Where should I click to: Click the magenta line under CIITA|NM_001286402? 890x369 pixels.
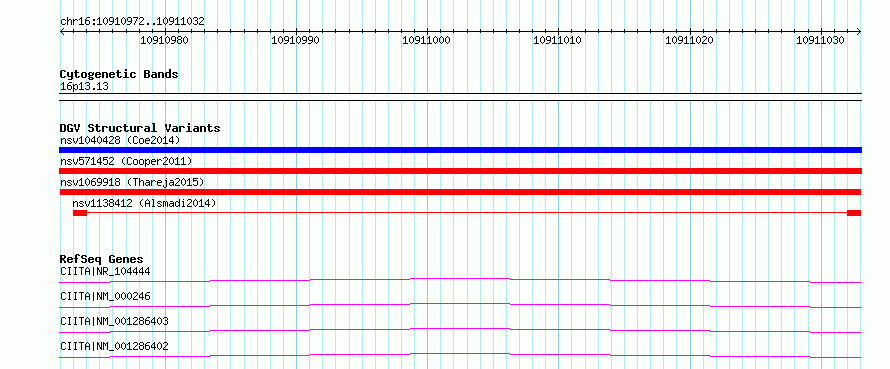click(x=460, y=355)
